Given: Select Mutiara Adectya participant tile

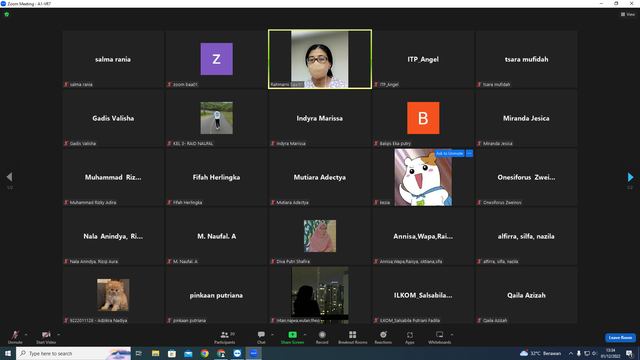Looking at the screenshot, I should click(x=320, y=177).
